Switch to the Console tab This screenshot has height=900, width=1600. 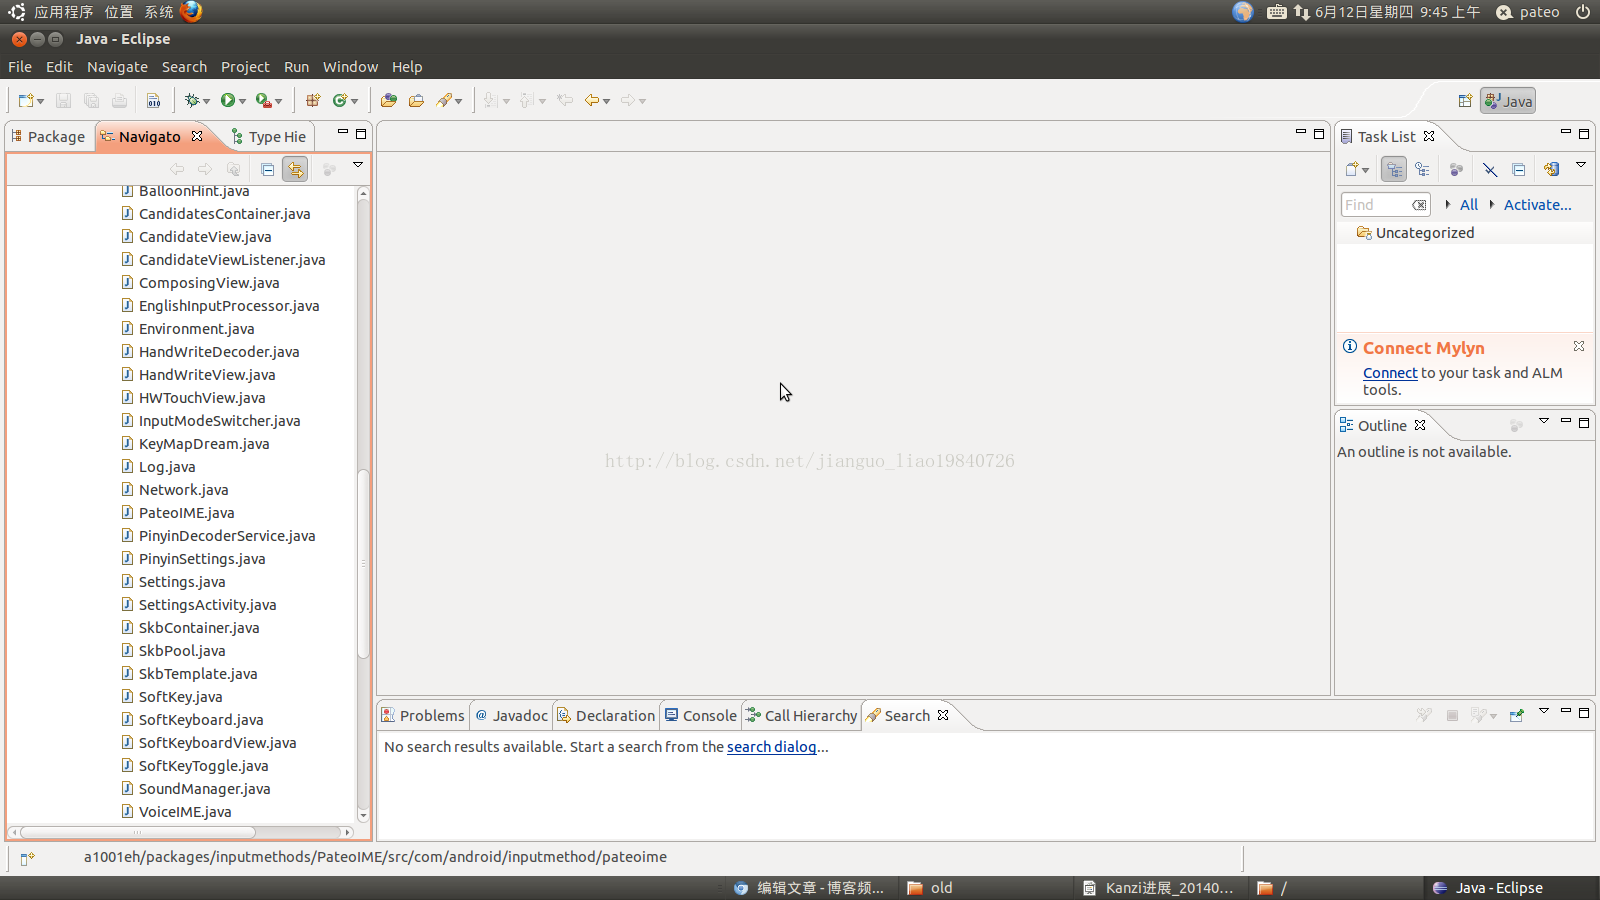pyautogui.click(x=701, y=716)
